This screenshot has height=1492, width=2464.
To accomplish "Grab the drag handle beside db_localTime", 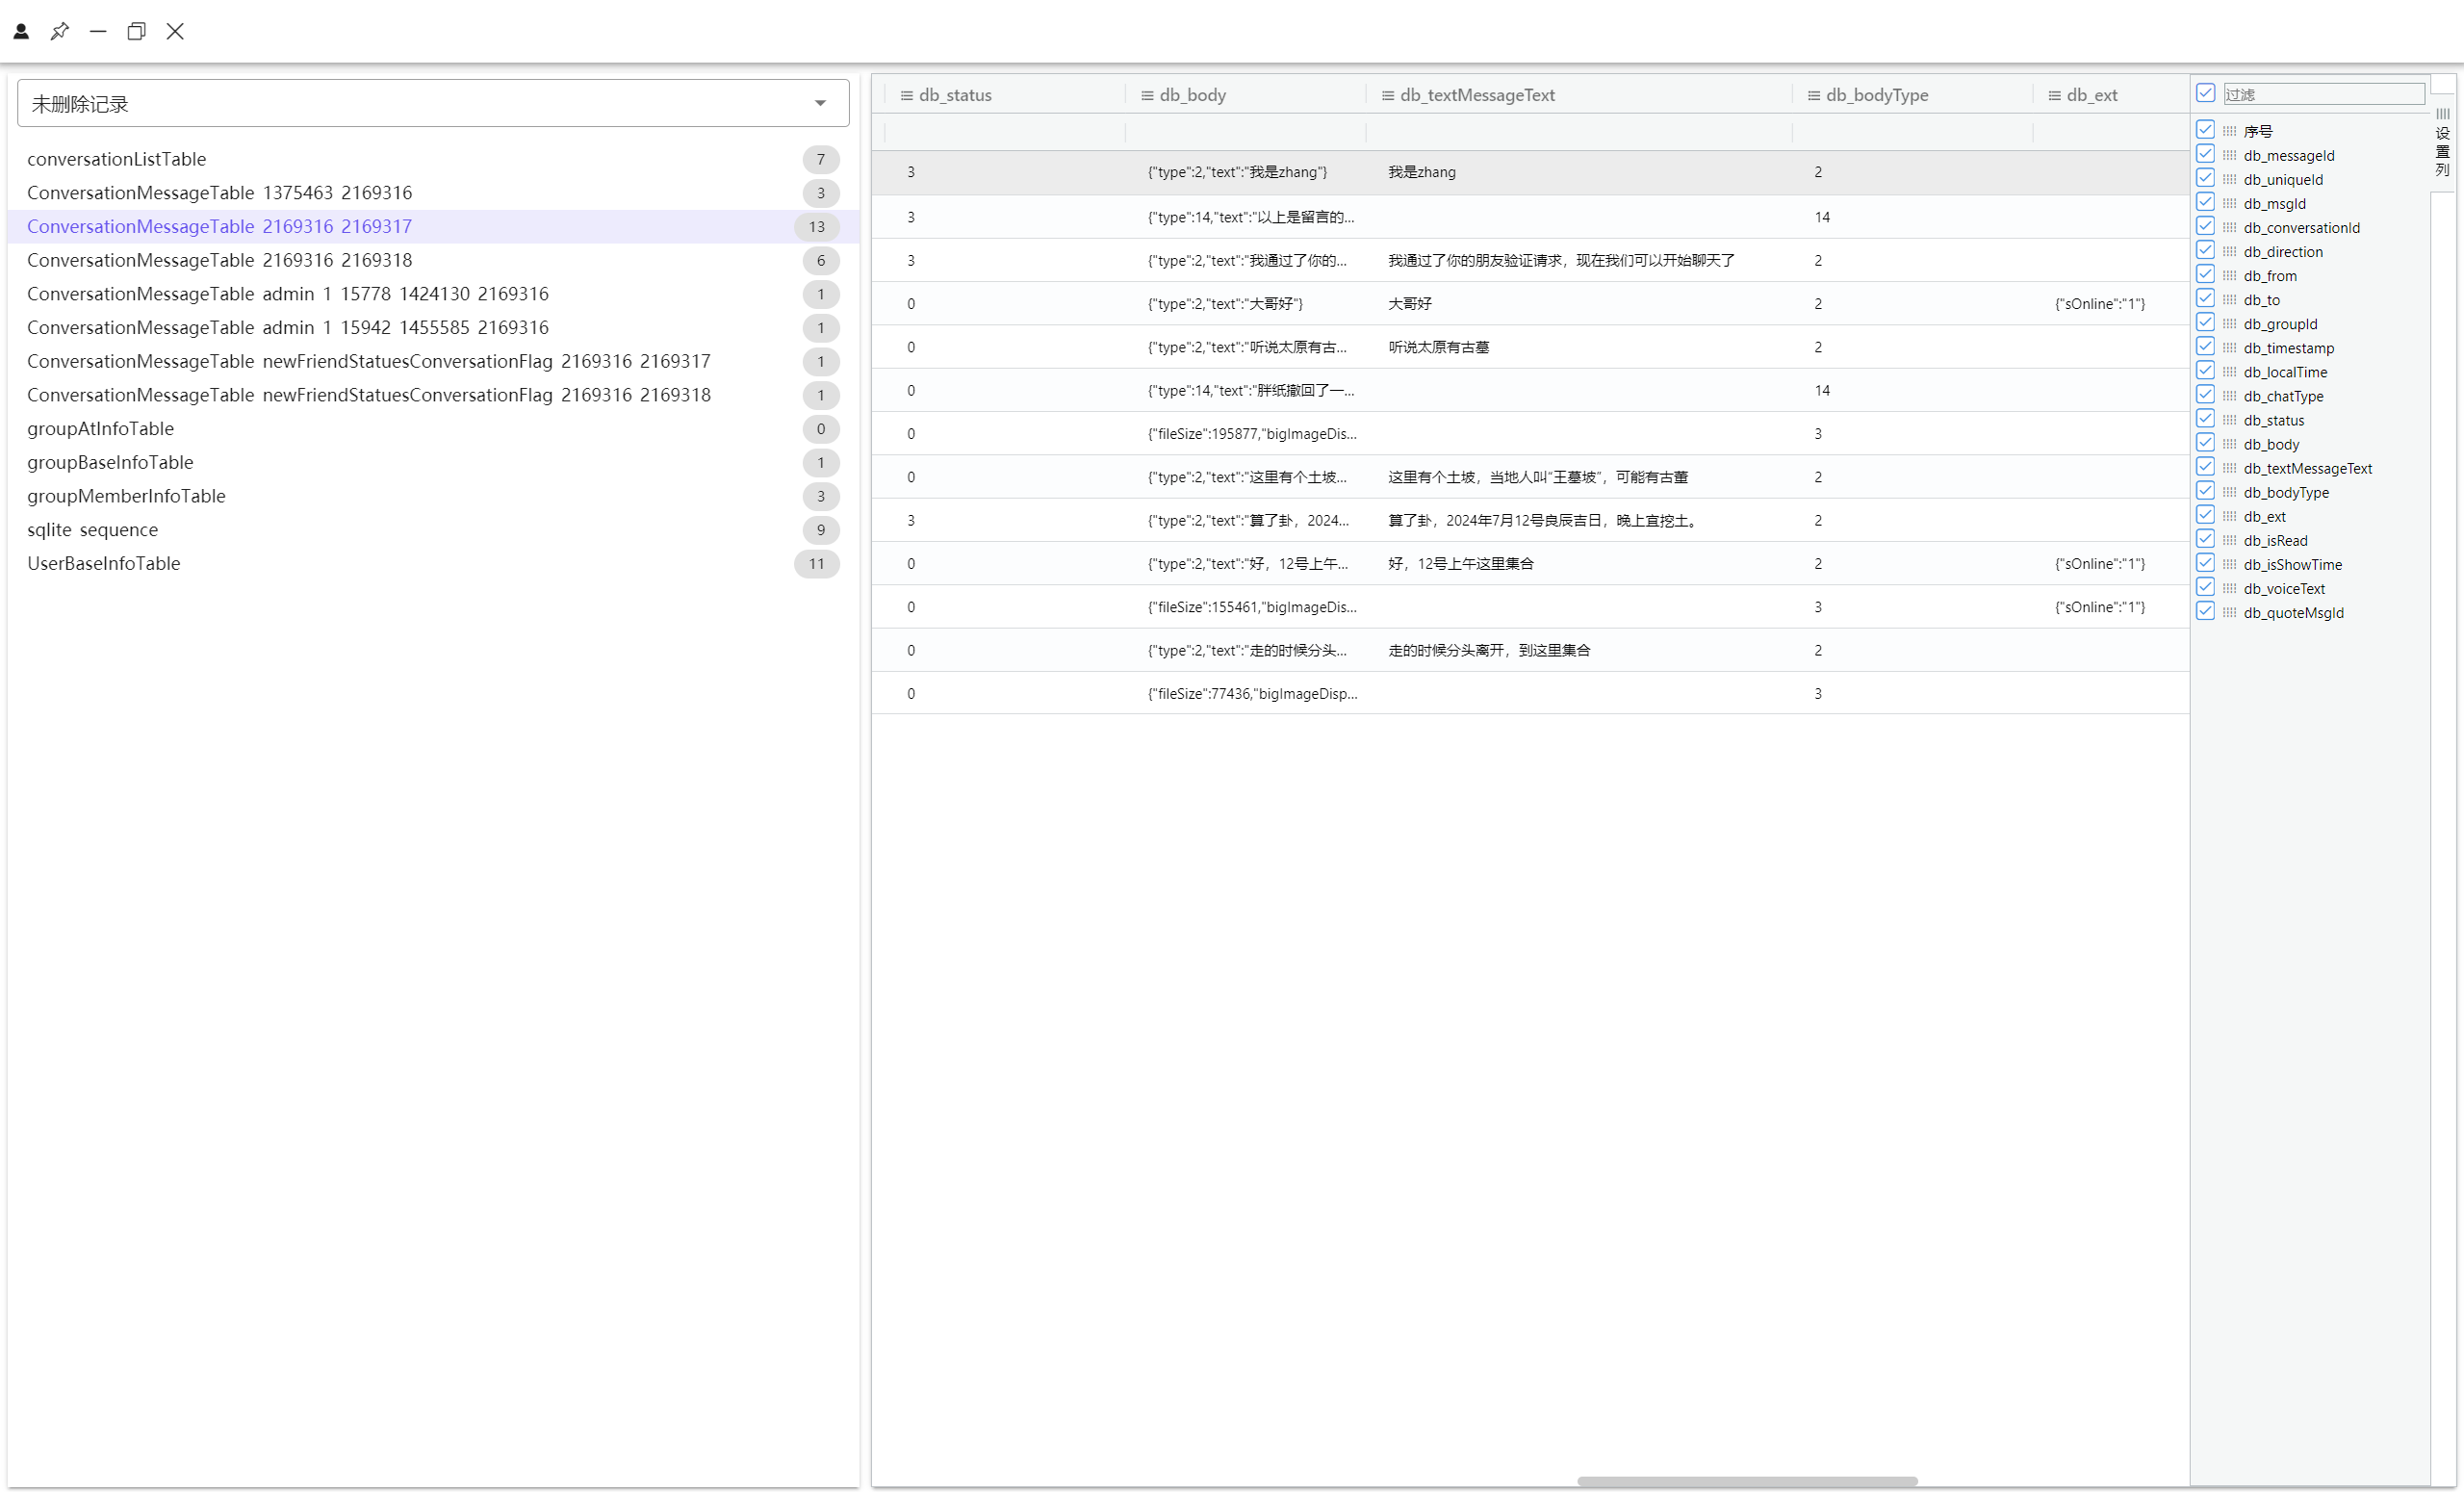I will pos(2230,371).
